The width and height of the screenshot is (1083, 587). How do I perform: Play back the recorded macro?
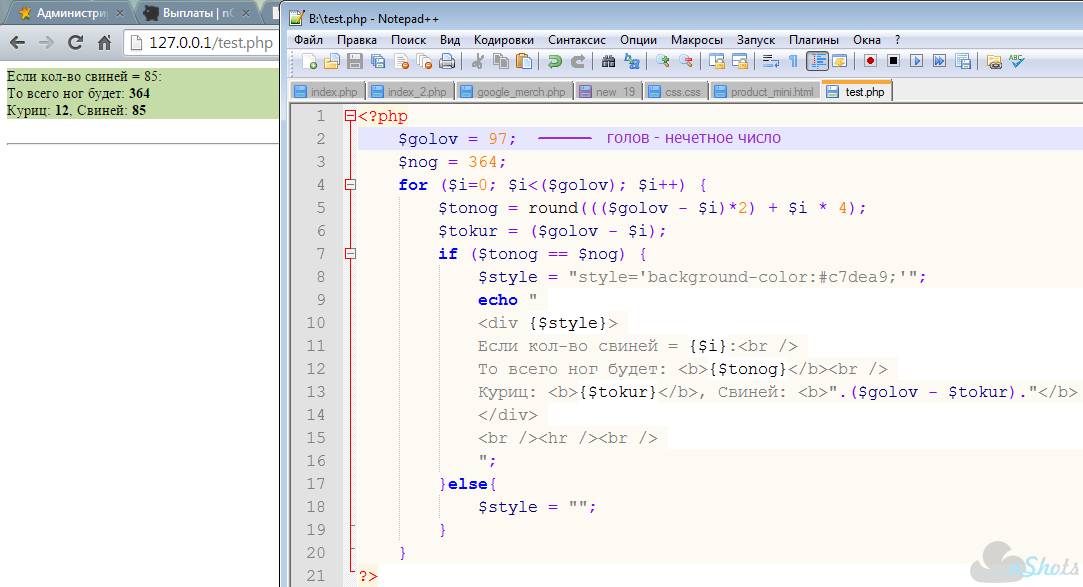tap(917, 61)
